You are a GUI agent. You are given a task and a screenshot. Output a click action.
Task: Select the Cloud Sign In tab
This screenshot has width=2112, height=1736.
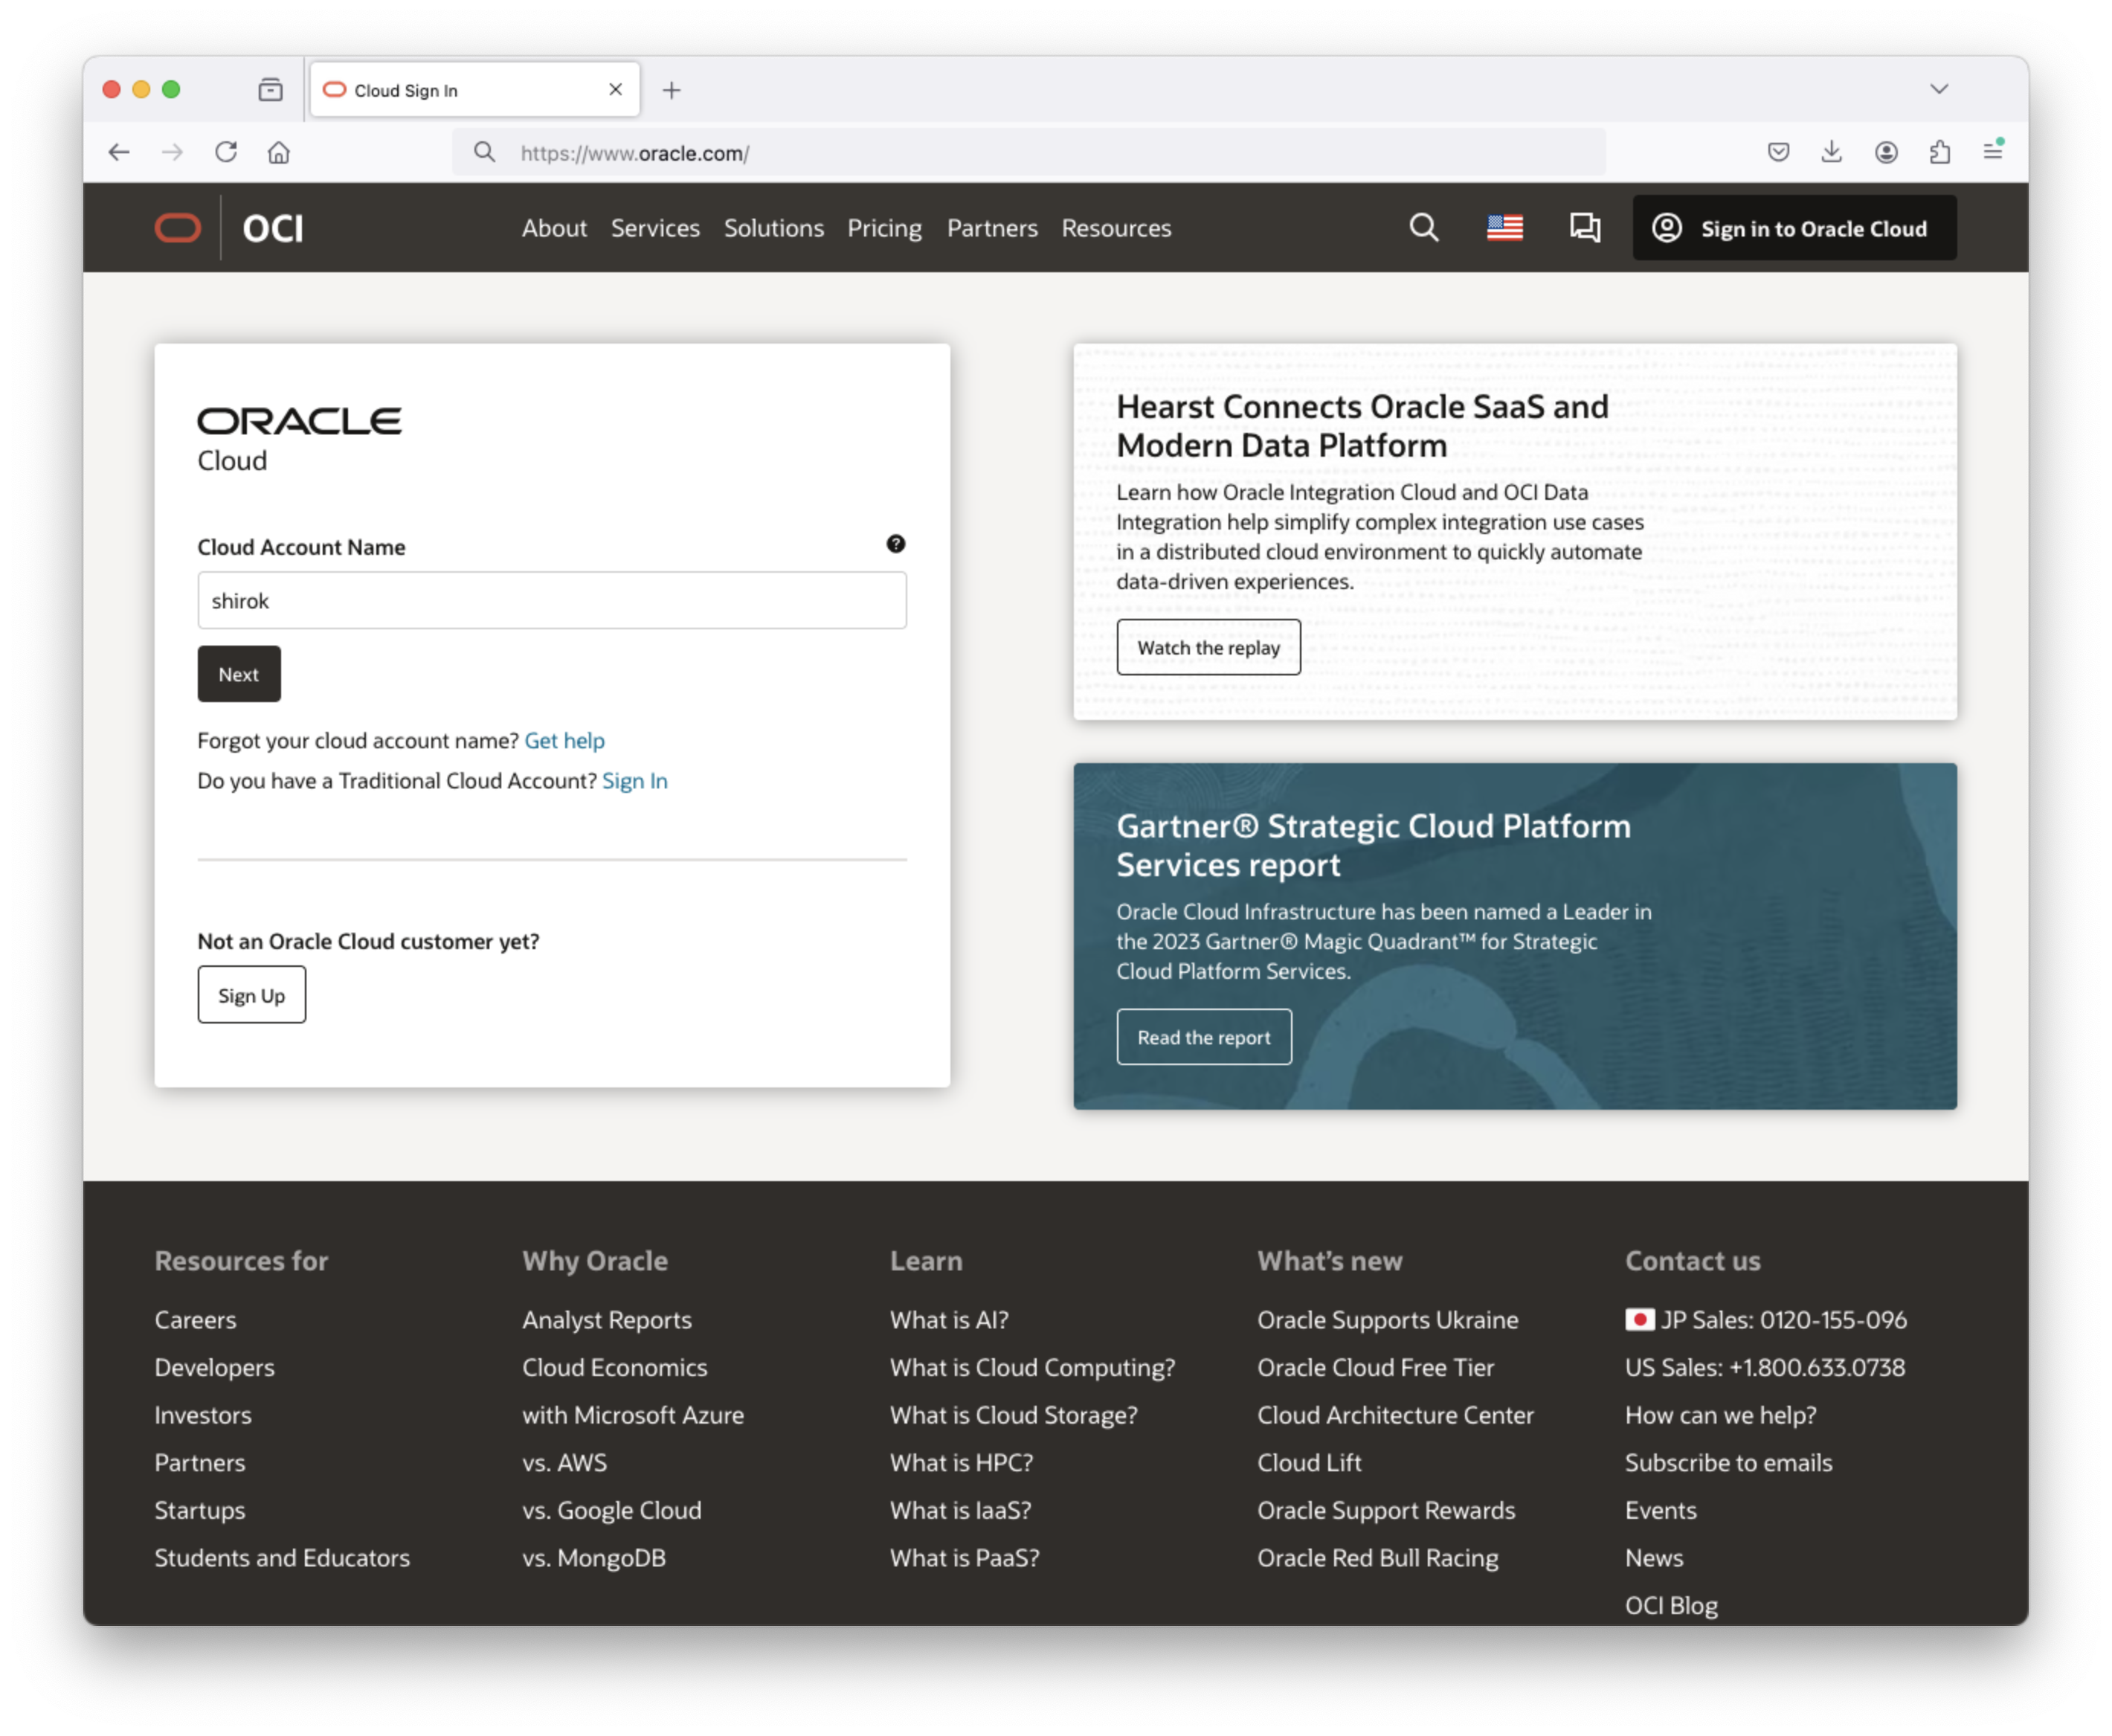pos(460,90)
